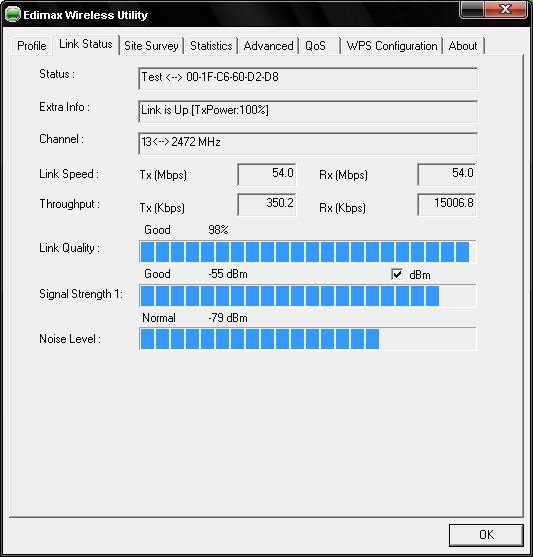Go to the Advanced tab

point(269,45)
